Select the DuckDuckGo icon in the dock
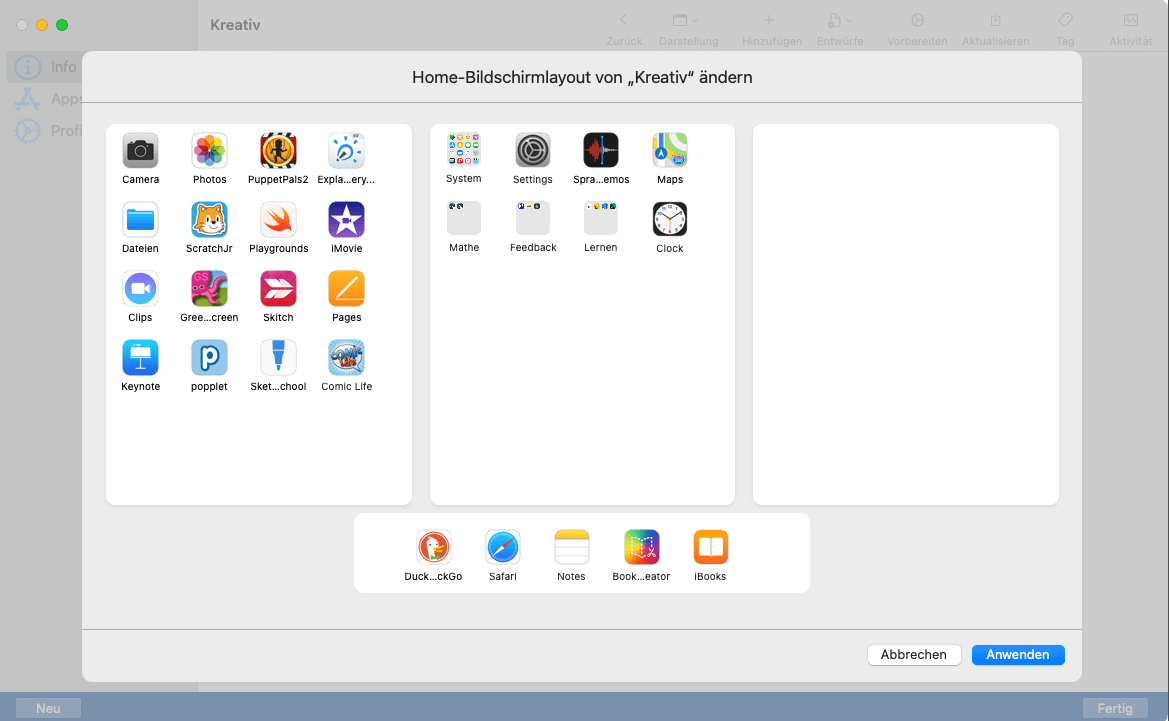Image resolution: width=1169 pixels, height=721 pixels. pyautogui.click(x=433, y=548)
